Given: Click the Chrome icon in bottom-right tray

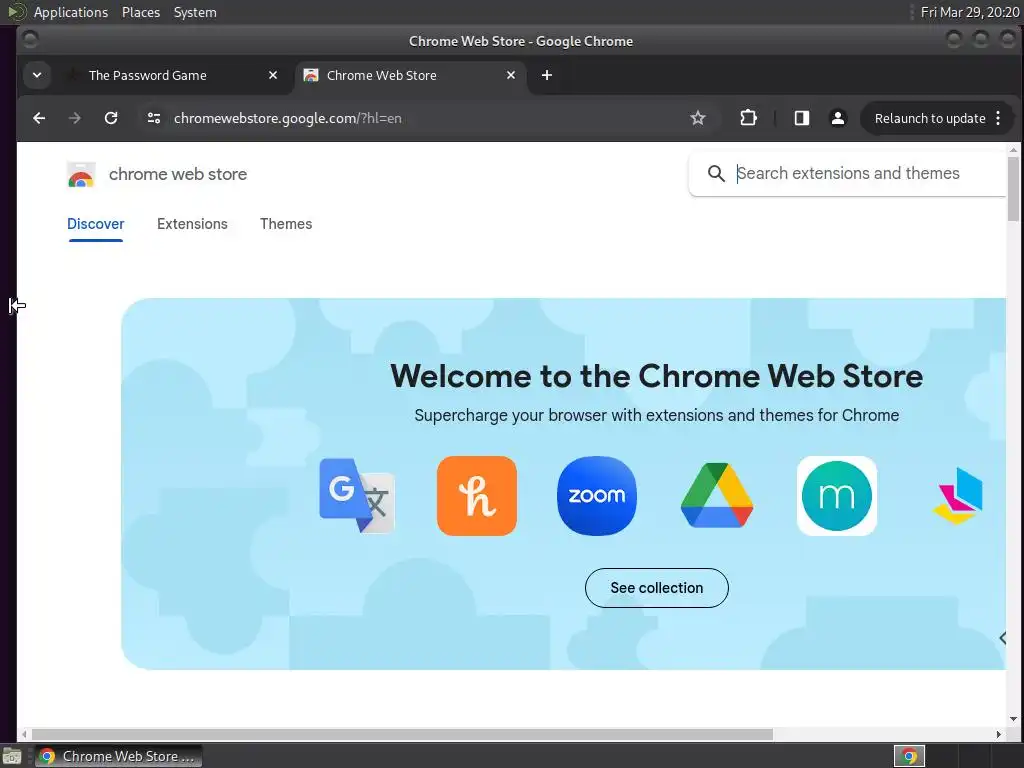Looking at the screenshot, I should coord(909,756).
